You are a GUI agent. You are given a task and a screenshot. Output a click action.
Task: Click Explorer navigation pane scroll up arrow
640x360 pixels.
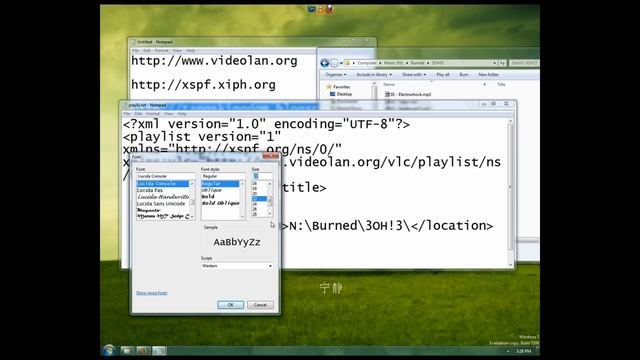coord(375,84)
